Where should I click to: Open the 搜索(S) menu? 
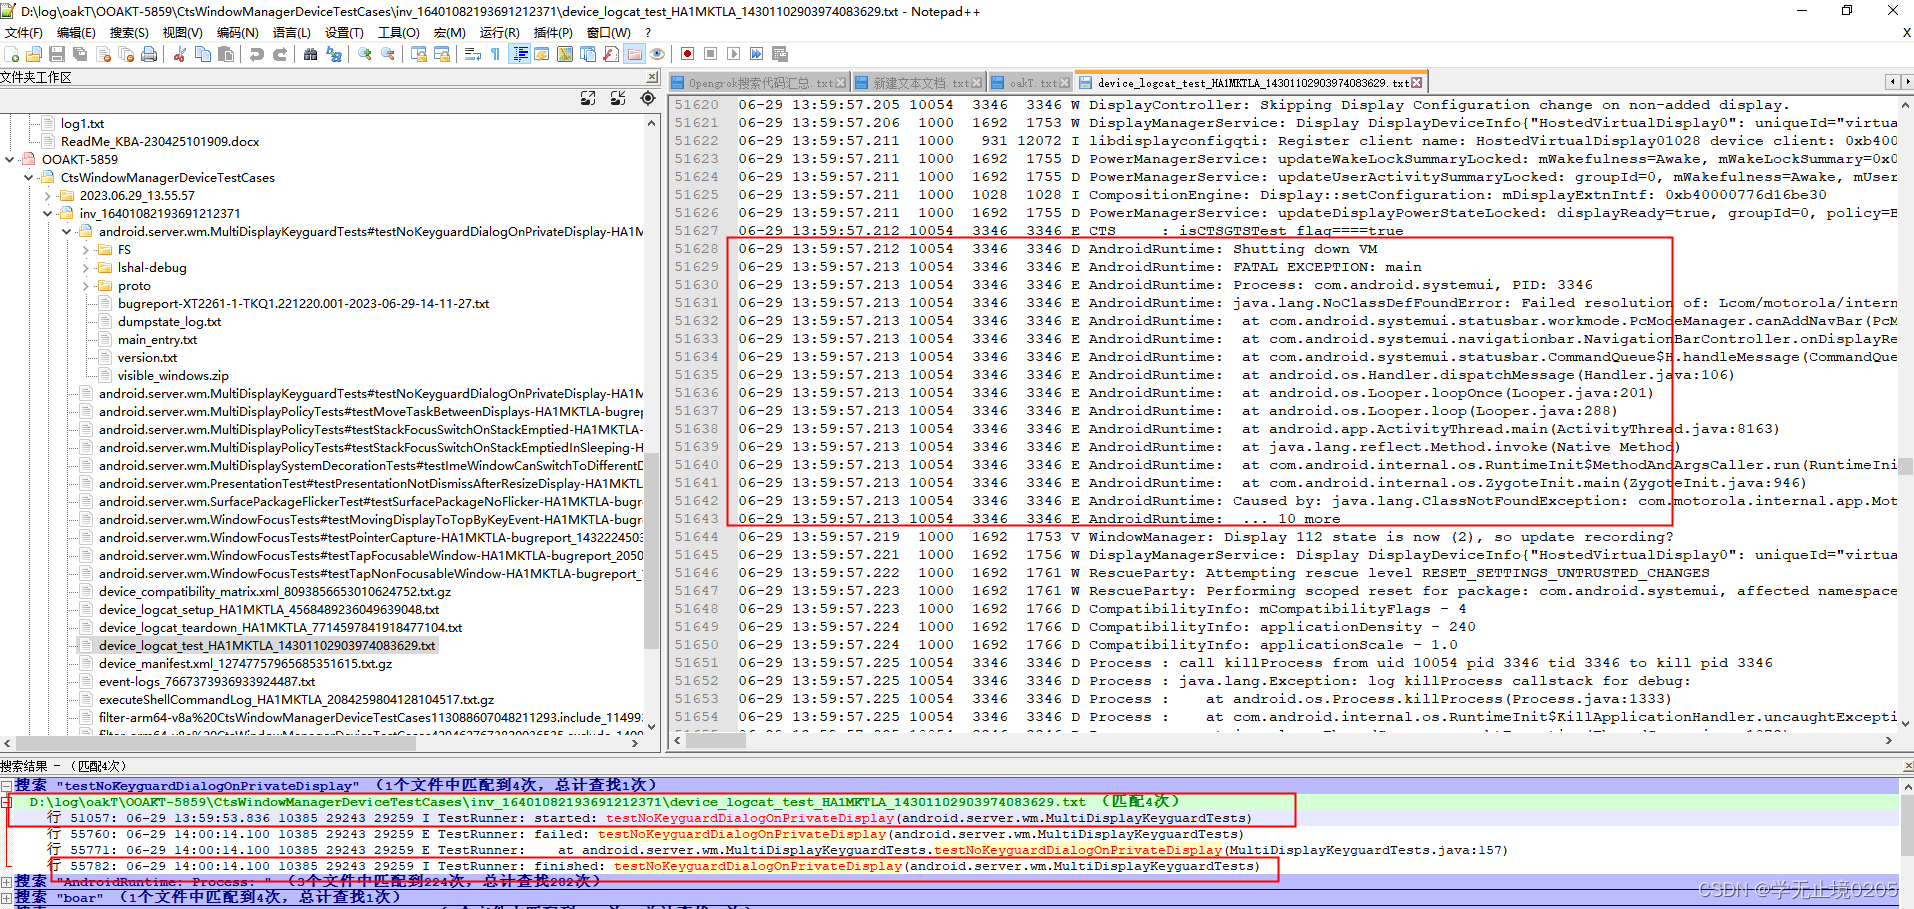129,32
